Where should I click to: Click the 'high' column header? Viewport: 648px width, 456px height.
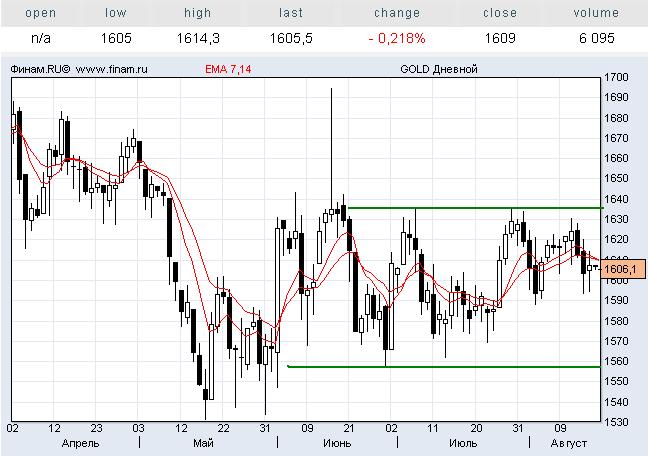198,13
